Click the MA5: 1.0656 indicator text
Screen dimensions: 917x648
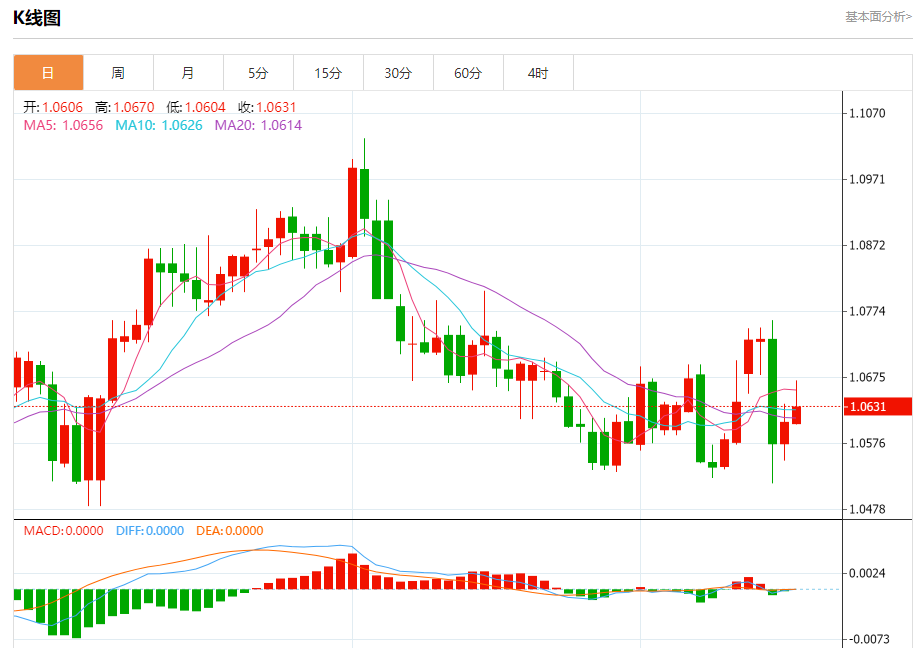tap(63, 125)
